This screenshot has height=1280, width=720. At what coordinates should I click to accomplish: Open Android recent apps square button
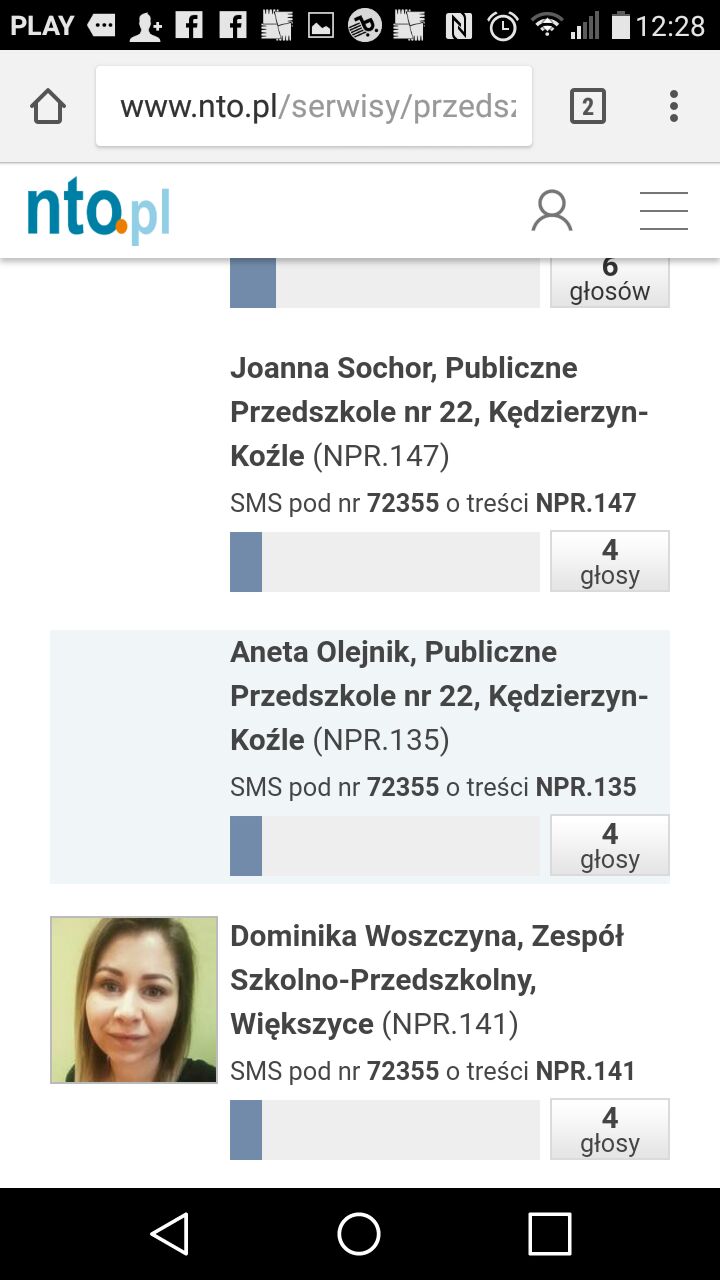click(549, 1233)
